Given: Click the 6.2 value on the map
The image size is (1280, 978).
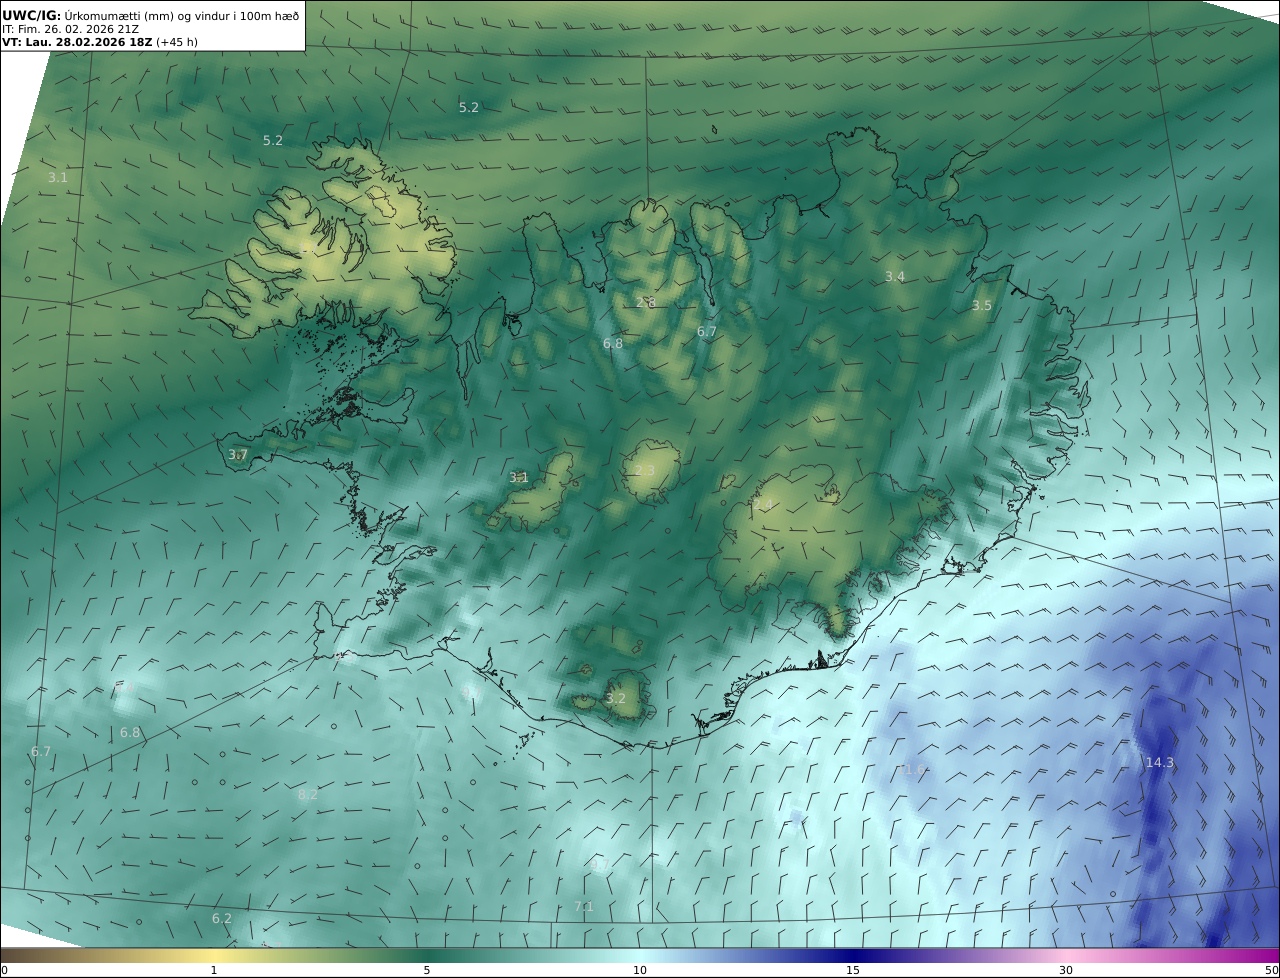Looking at the screenshot, I should pyautogui.click(x=221, y=918).
